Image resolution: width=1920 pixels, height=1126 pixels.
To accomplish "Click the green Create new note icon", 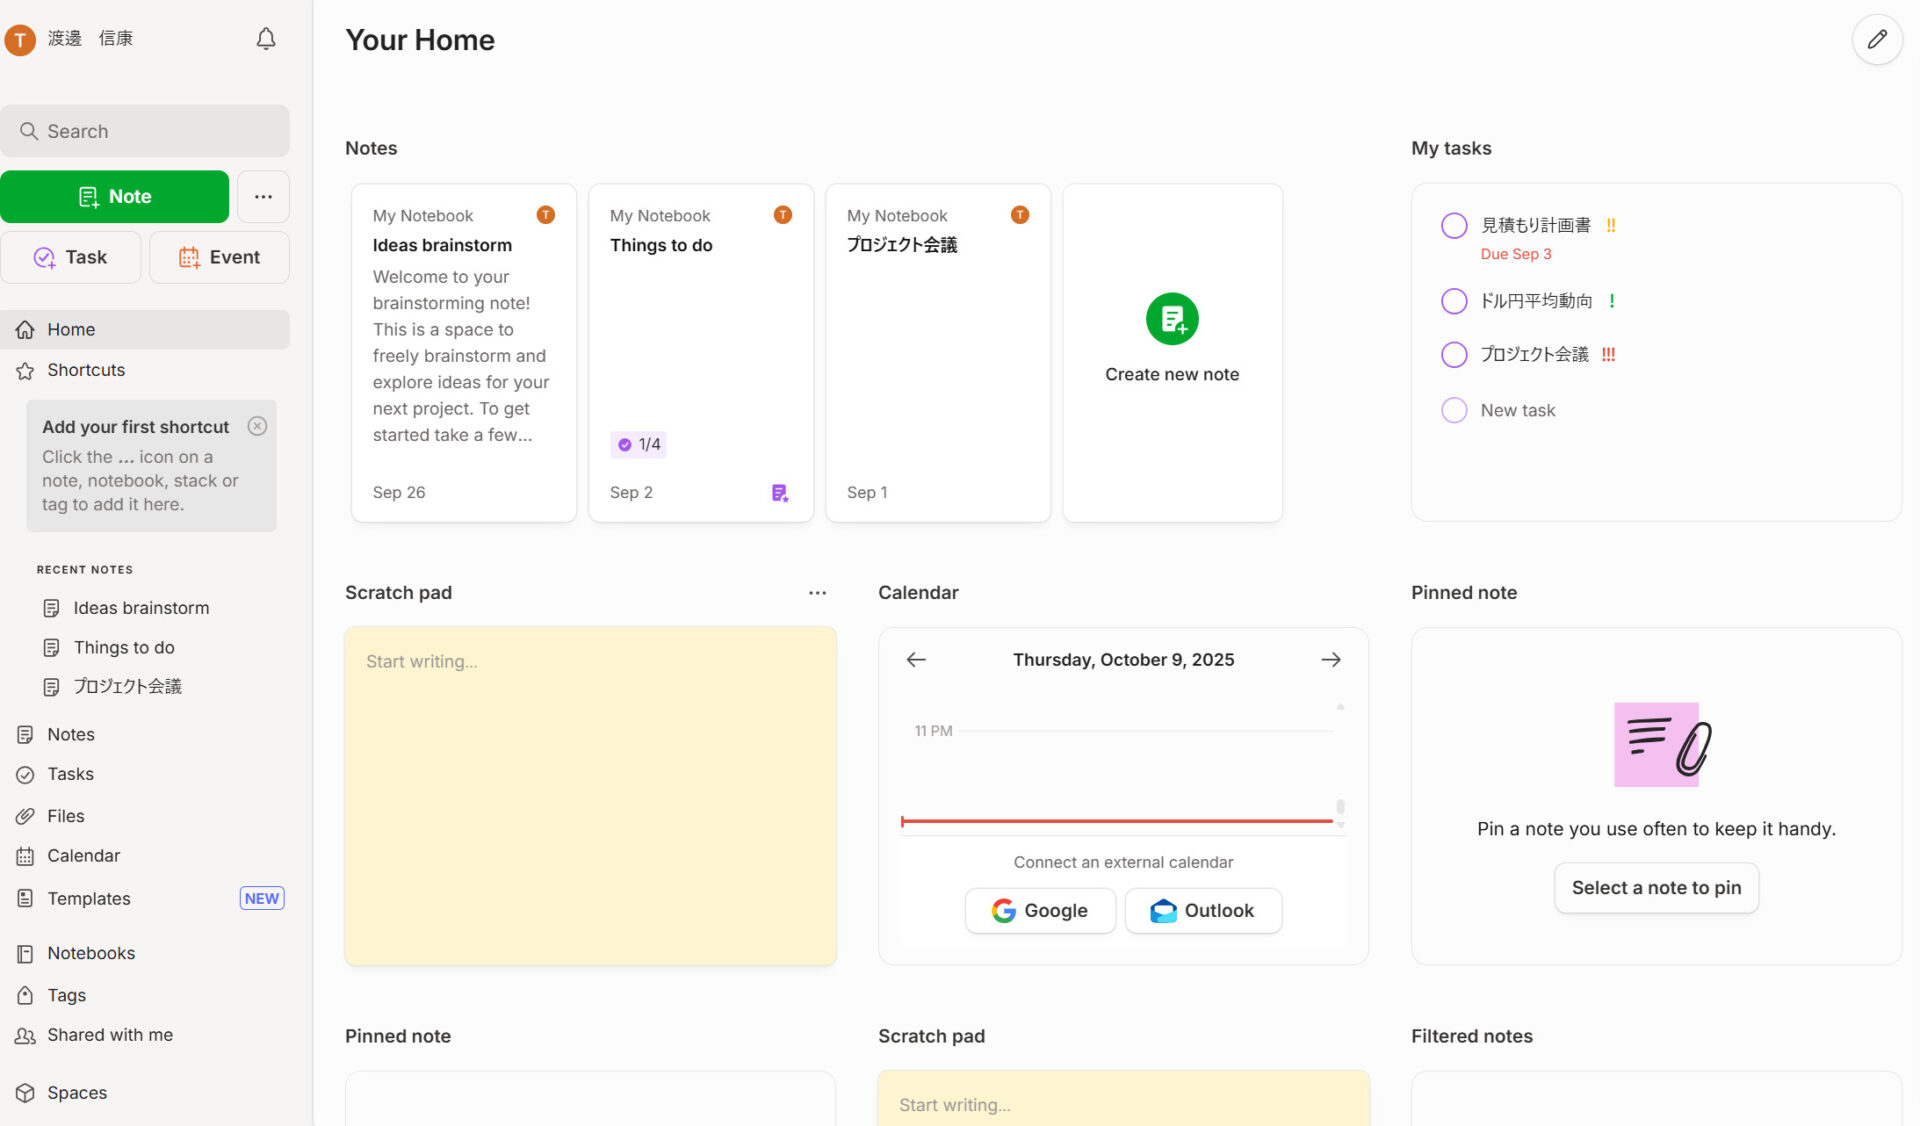I will point(1172,319).
